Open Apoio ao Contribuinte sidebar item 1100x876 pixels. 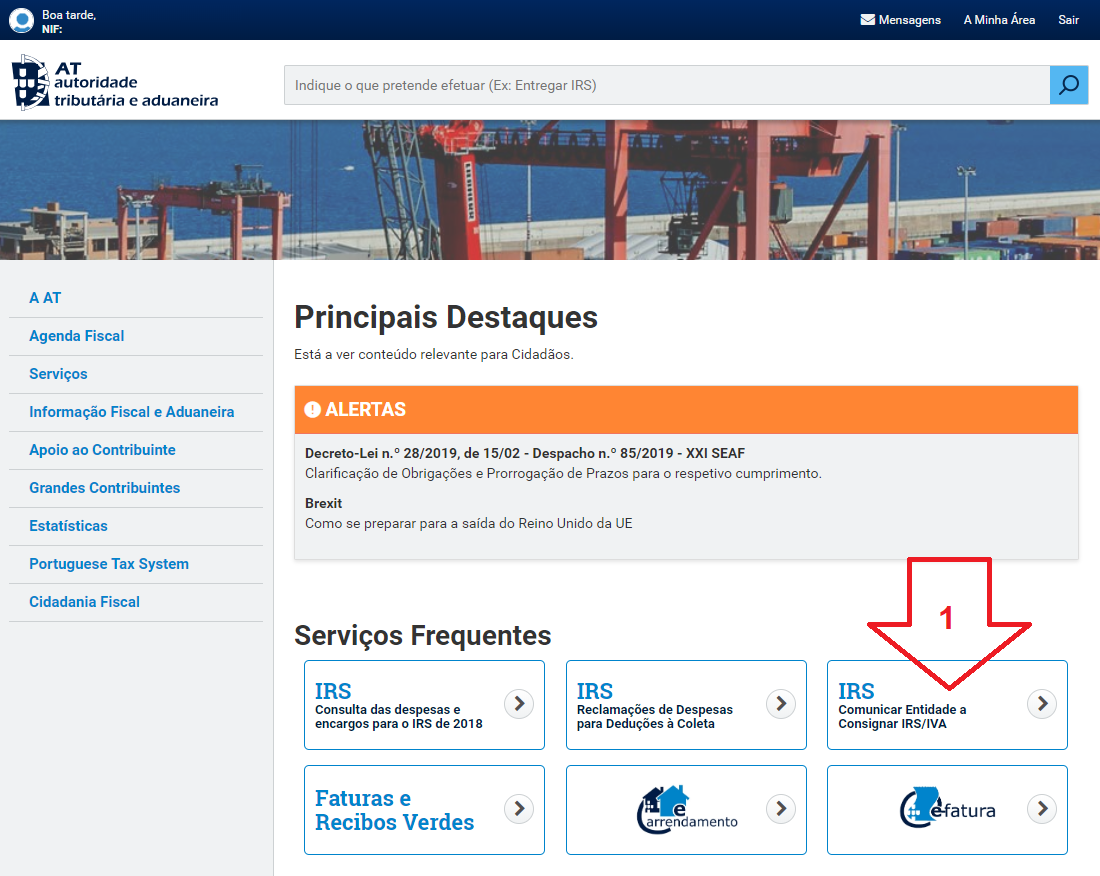pyautogui.click(x=102, y=450)
